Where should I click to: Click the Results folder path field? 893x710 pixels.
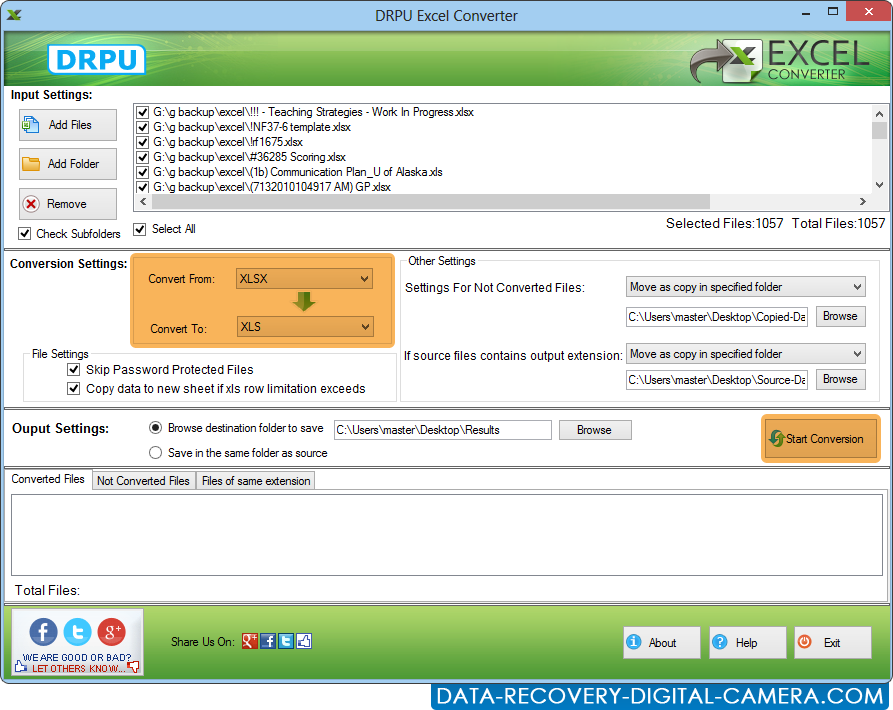pyautogui.click(x=442, y=429)
